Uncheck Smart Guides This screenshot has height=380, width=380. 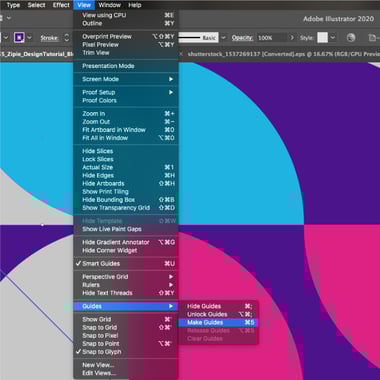pyautogui.click(x=126, y=264)
